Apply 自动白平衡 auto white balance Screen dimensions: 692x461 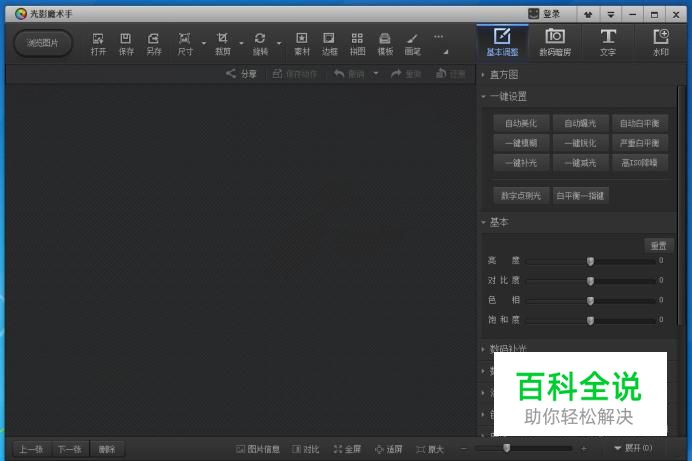639,123
